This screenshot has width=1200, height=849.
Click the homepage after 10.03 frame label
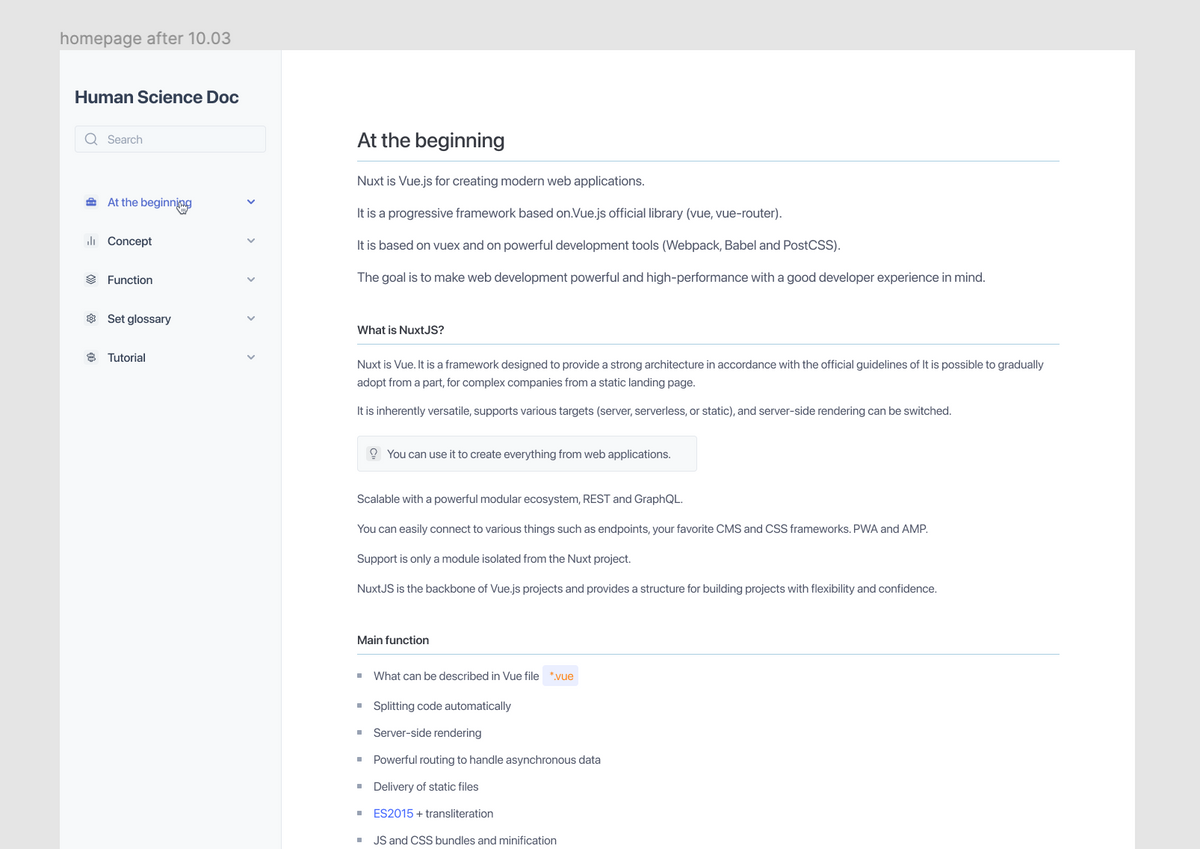[145, 39]
